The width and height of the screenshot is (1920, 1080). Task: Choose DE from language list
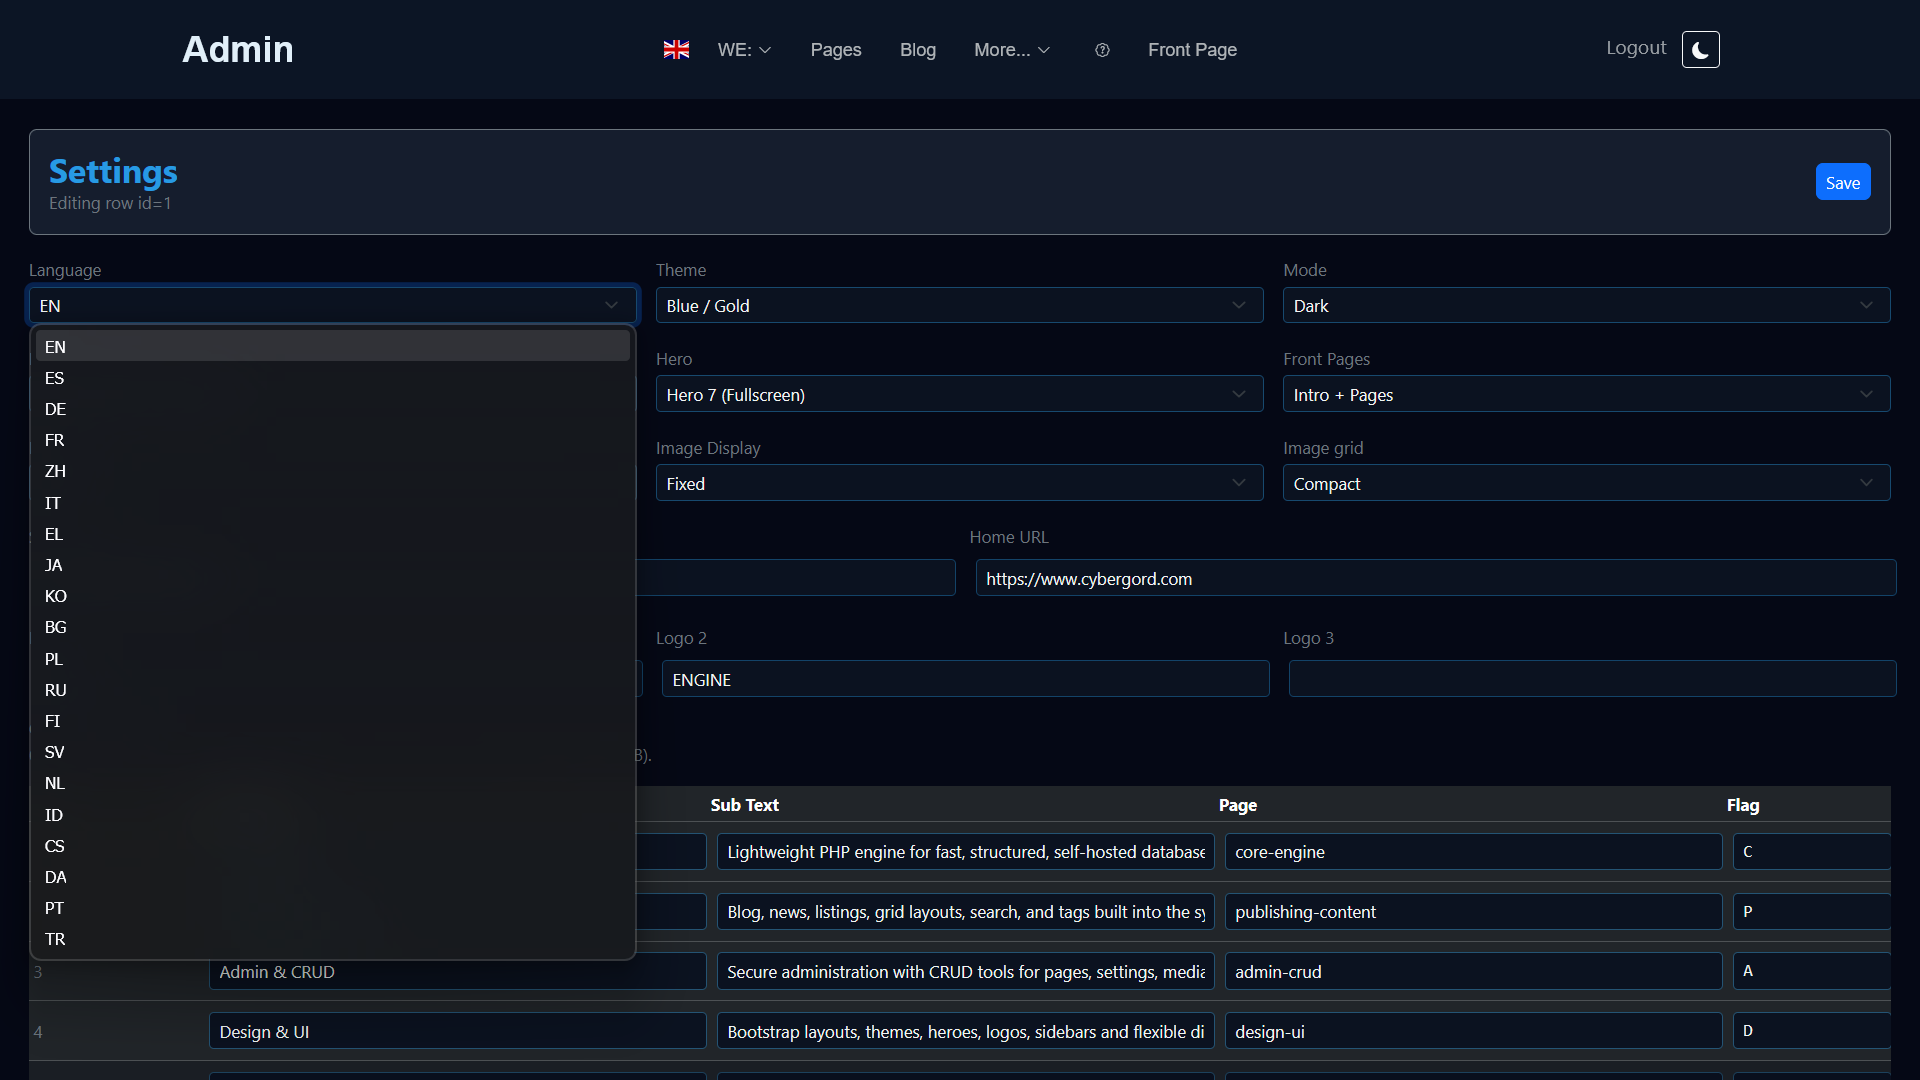[333, 409]
